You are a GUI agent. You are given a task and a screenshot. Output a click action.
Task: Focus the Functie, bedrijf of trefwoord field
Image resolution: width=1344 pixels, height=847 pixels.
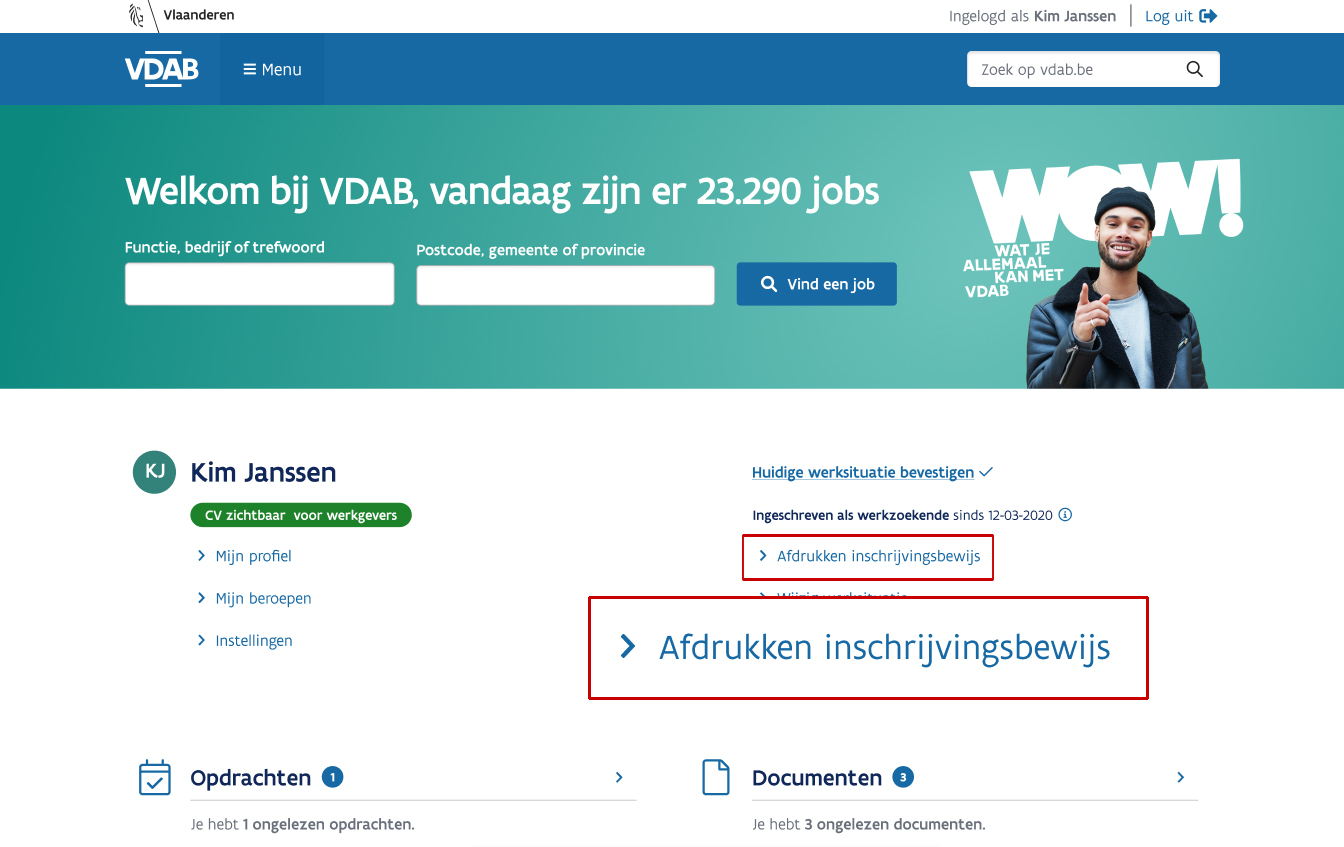259,284
